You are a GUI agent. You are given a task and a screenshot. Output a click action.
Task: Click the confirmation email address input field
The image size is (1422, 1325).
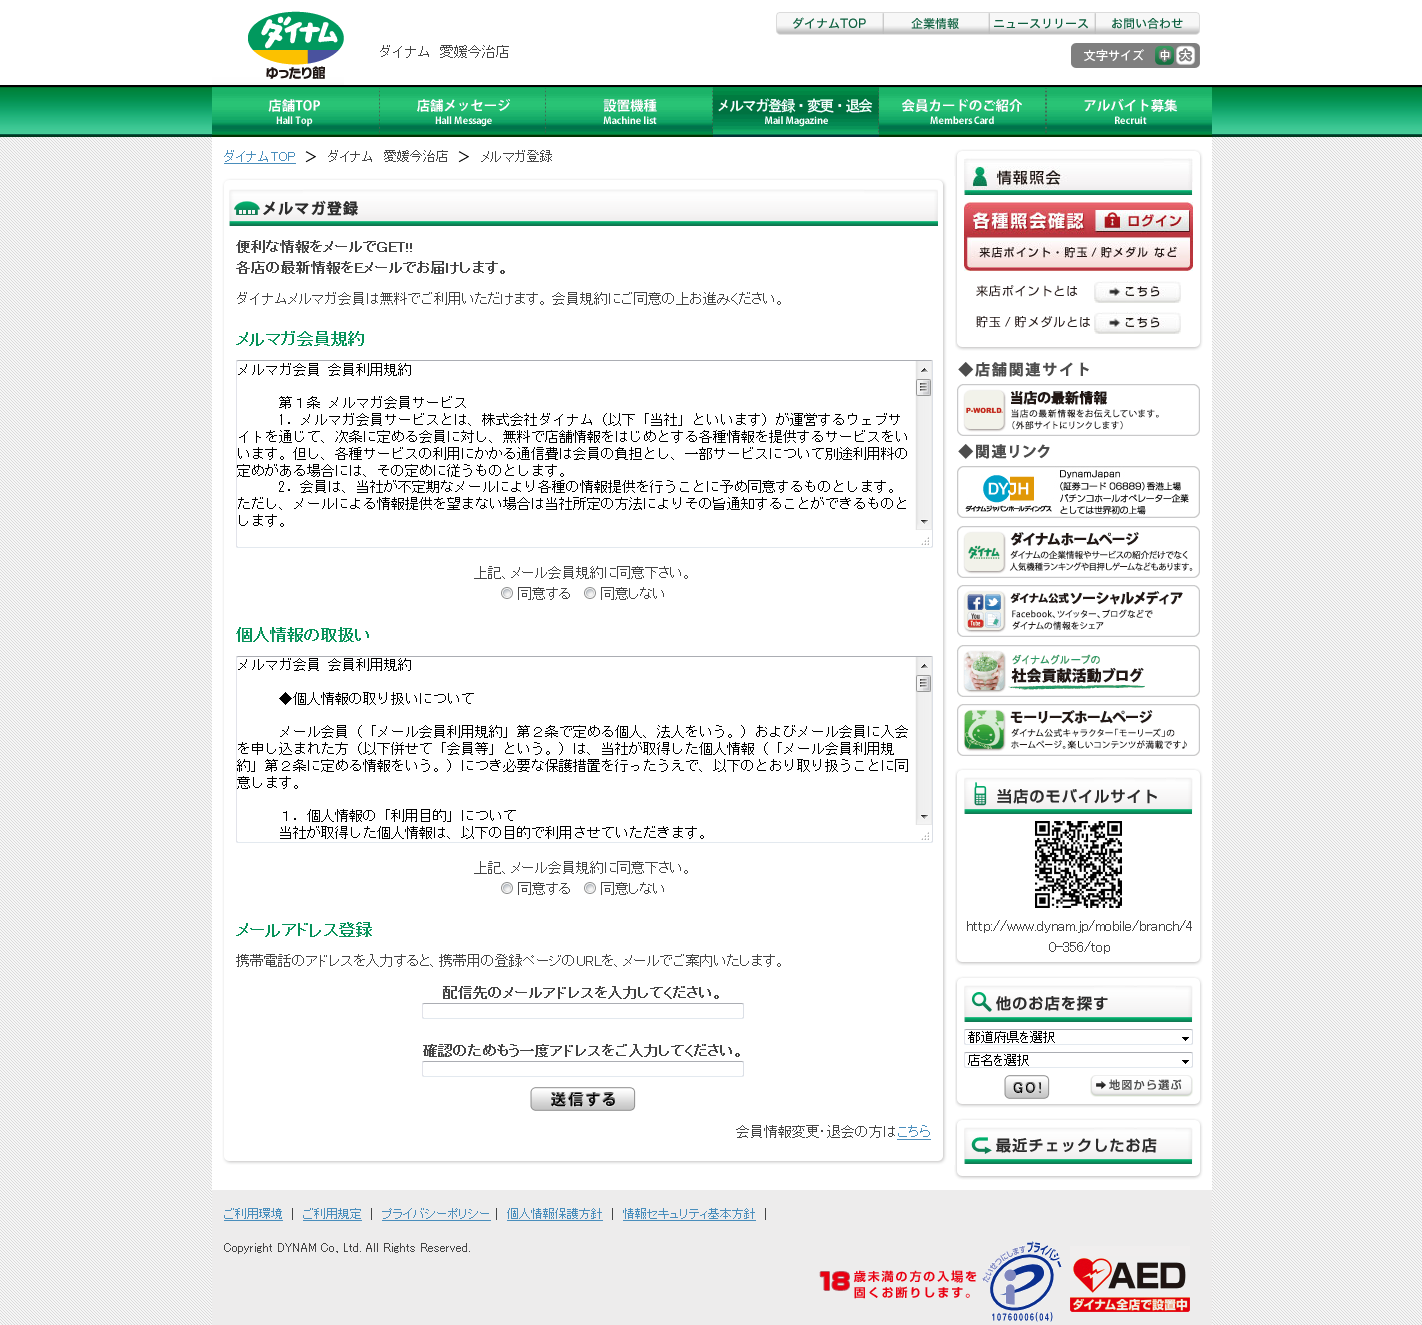[583, 1069]
